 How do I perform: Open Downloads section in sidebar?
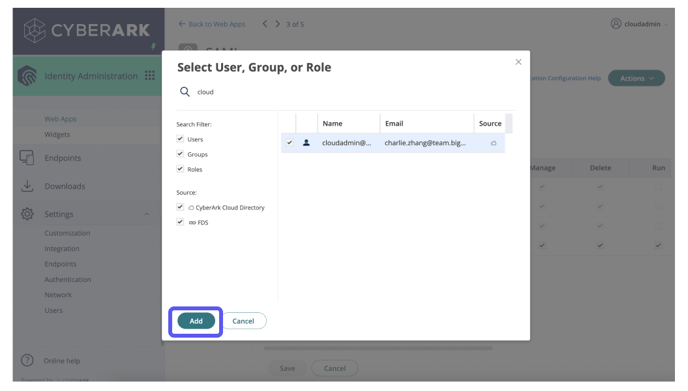click(x=65, y=186)
